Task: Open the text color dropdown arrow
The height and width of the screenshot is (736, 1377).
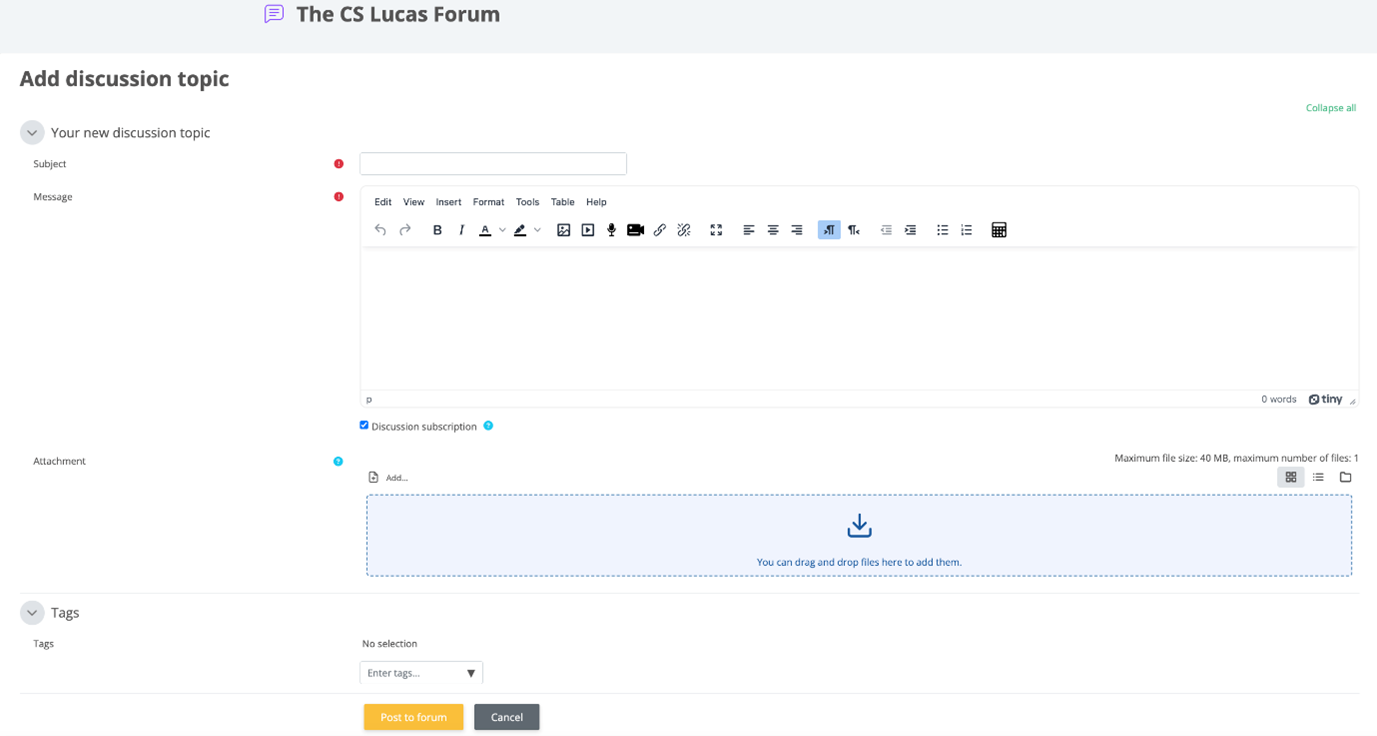Action: click(502, 230)
